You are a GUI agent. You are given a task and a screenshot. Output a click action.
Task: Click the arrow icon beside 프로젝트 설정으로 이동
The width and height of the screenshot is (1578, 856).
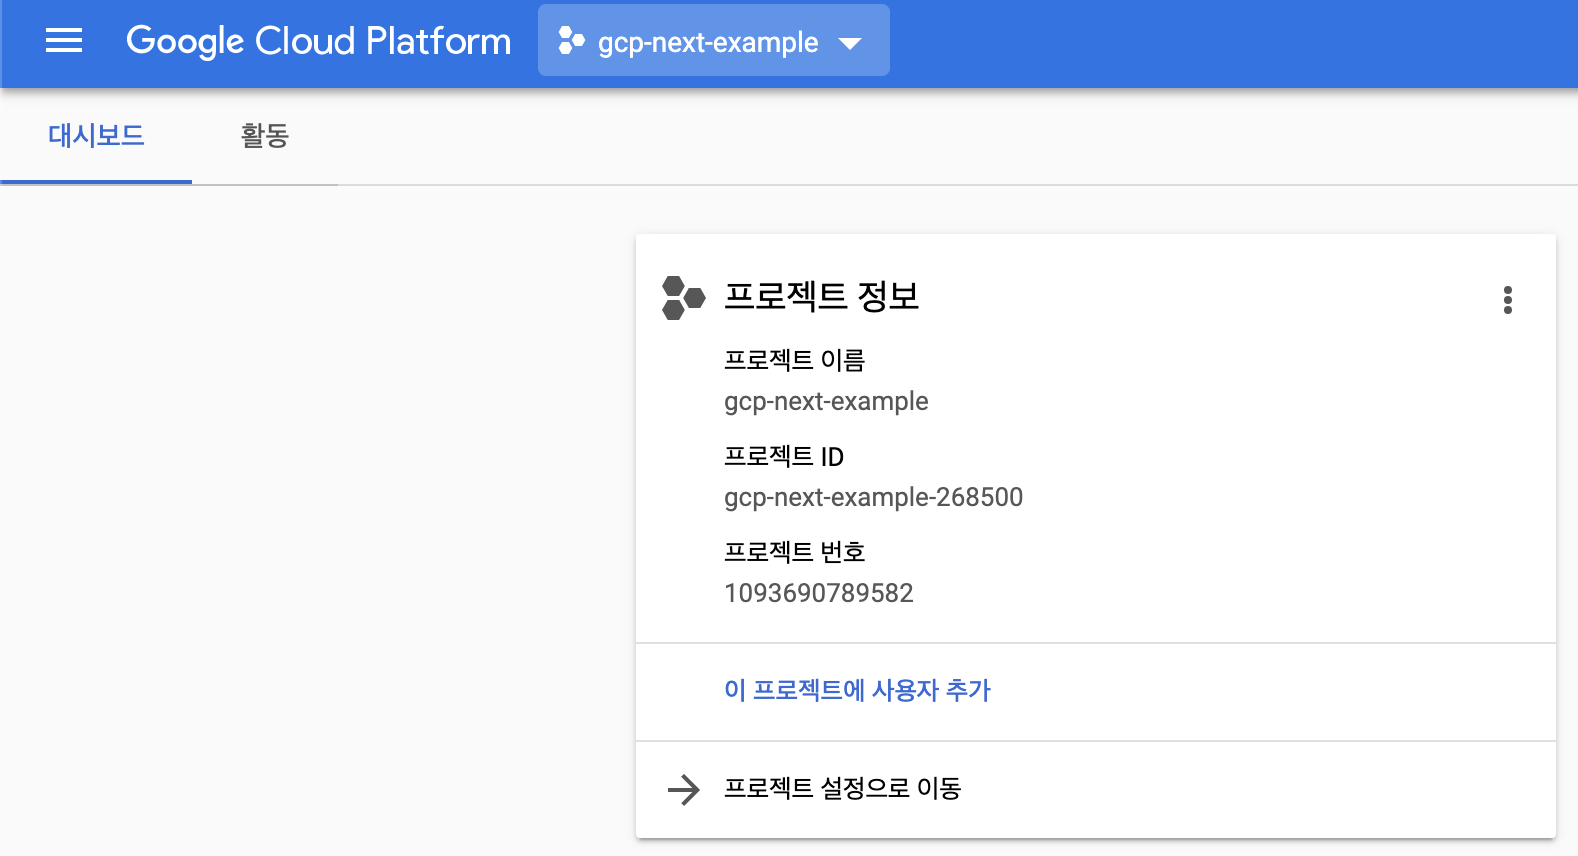tap(684, 790)
